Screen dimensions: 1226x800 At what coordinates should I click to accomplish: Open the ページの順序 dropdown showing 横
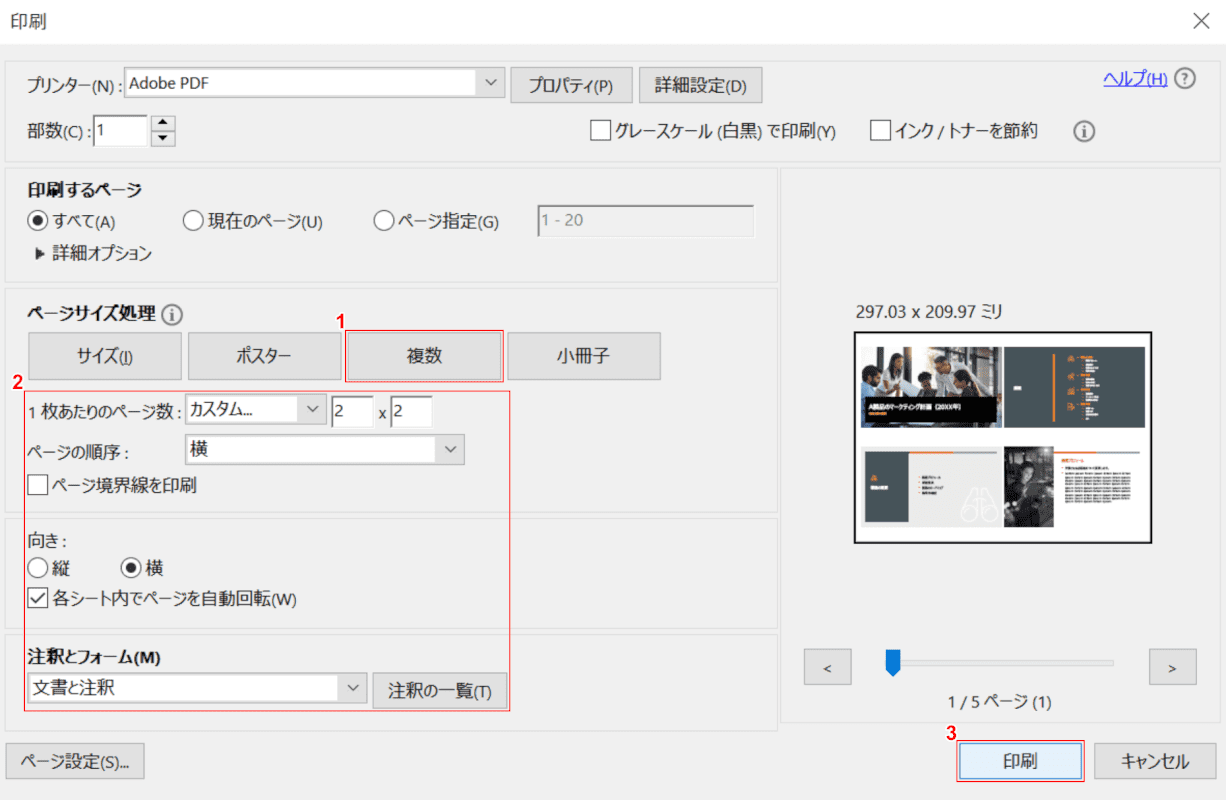325,450
